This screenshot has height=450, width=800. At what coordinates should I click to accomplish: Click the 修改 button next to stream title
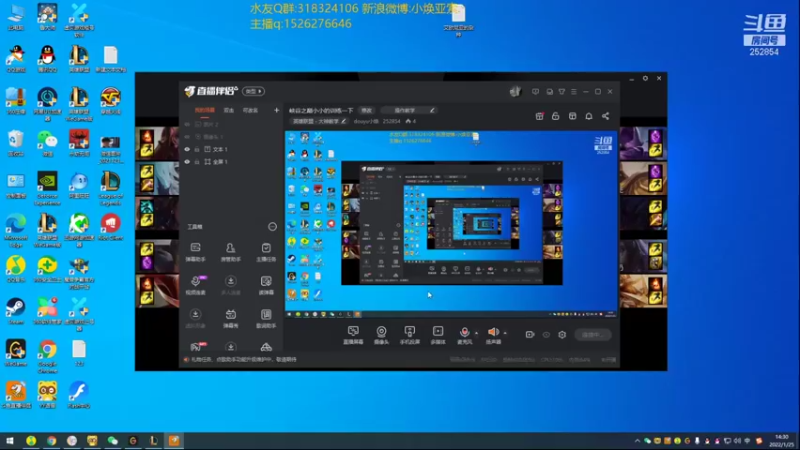click(367, 110)
